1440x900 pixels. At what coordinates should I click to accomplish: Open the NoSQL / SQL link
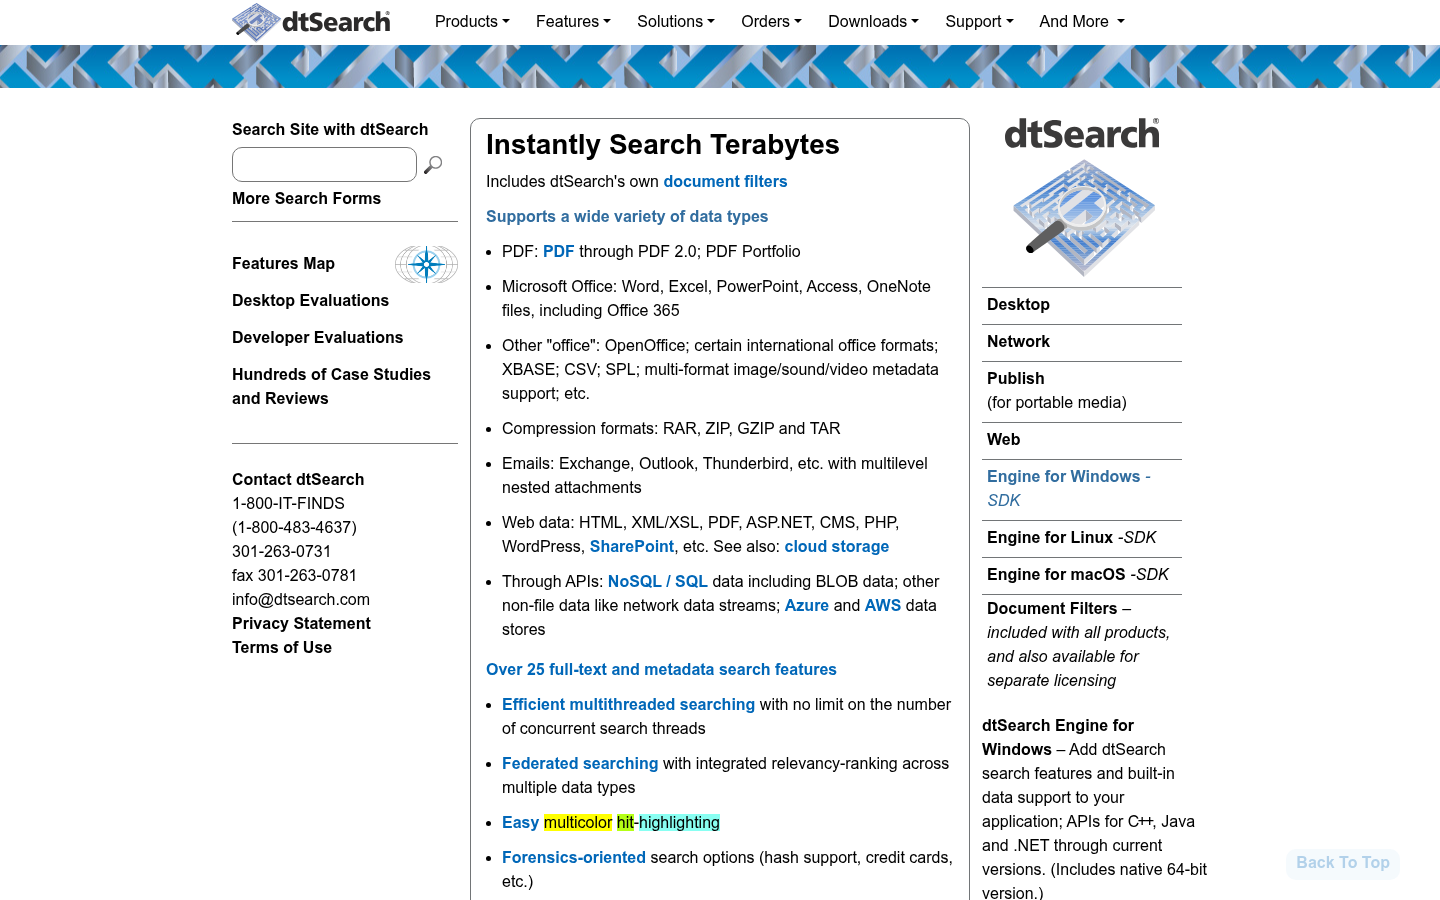(658, 581)
